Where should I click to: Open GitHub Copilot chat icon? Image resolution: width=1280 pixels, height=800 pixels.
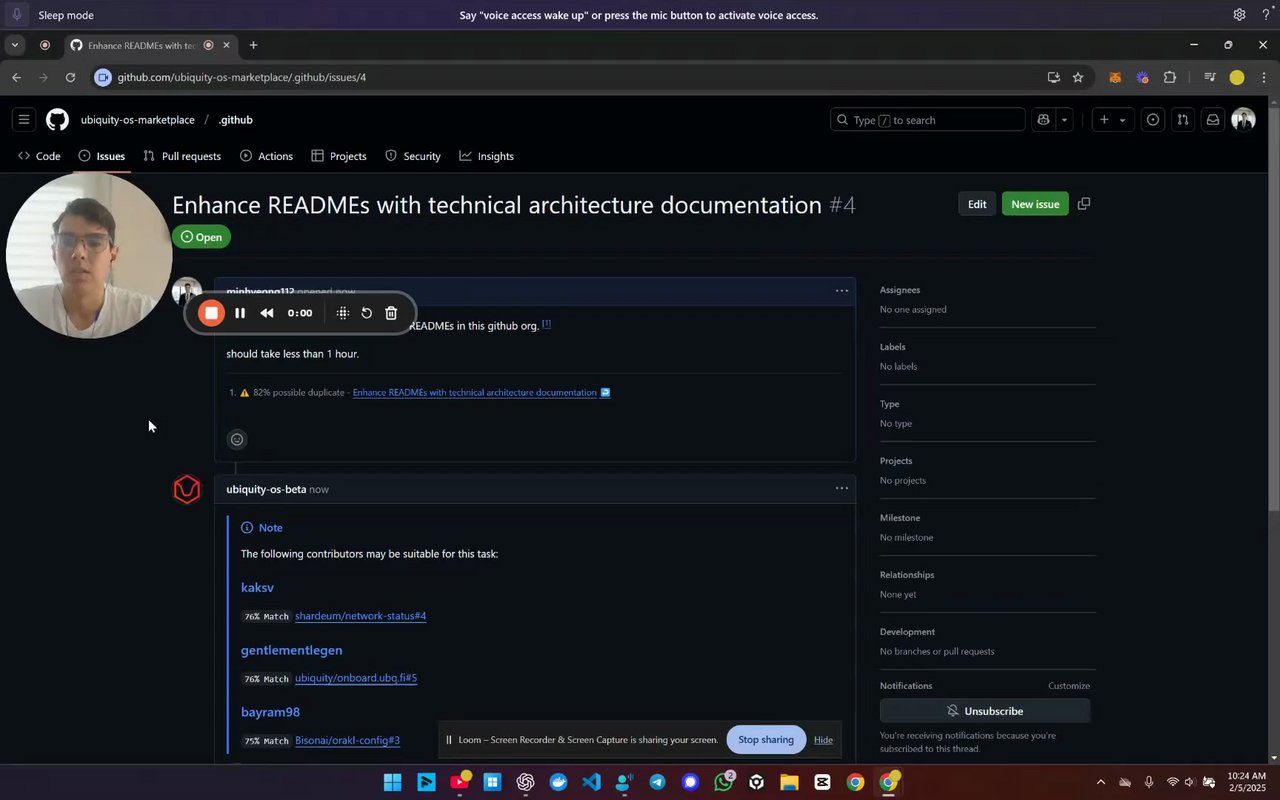1043,120
